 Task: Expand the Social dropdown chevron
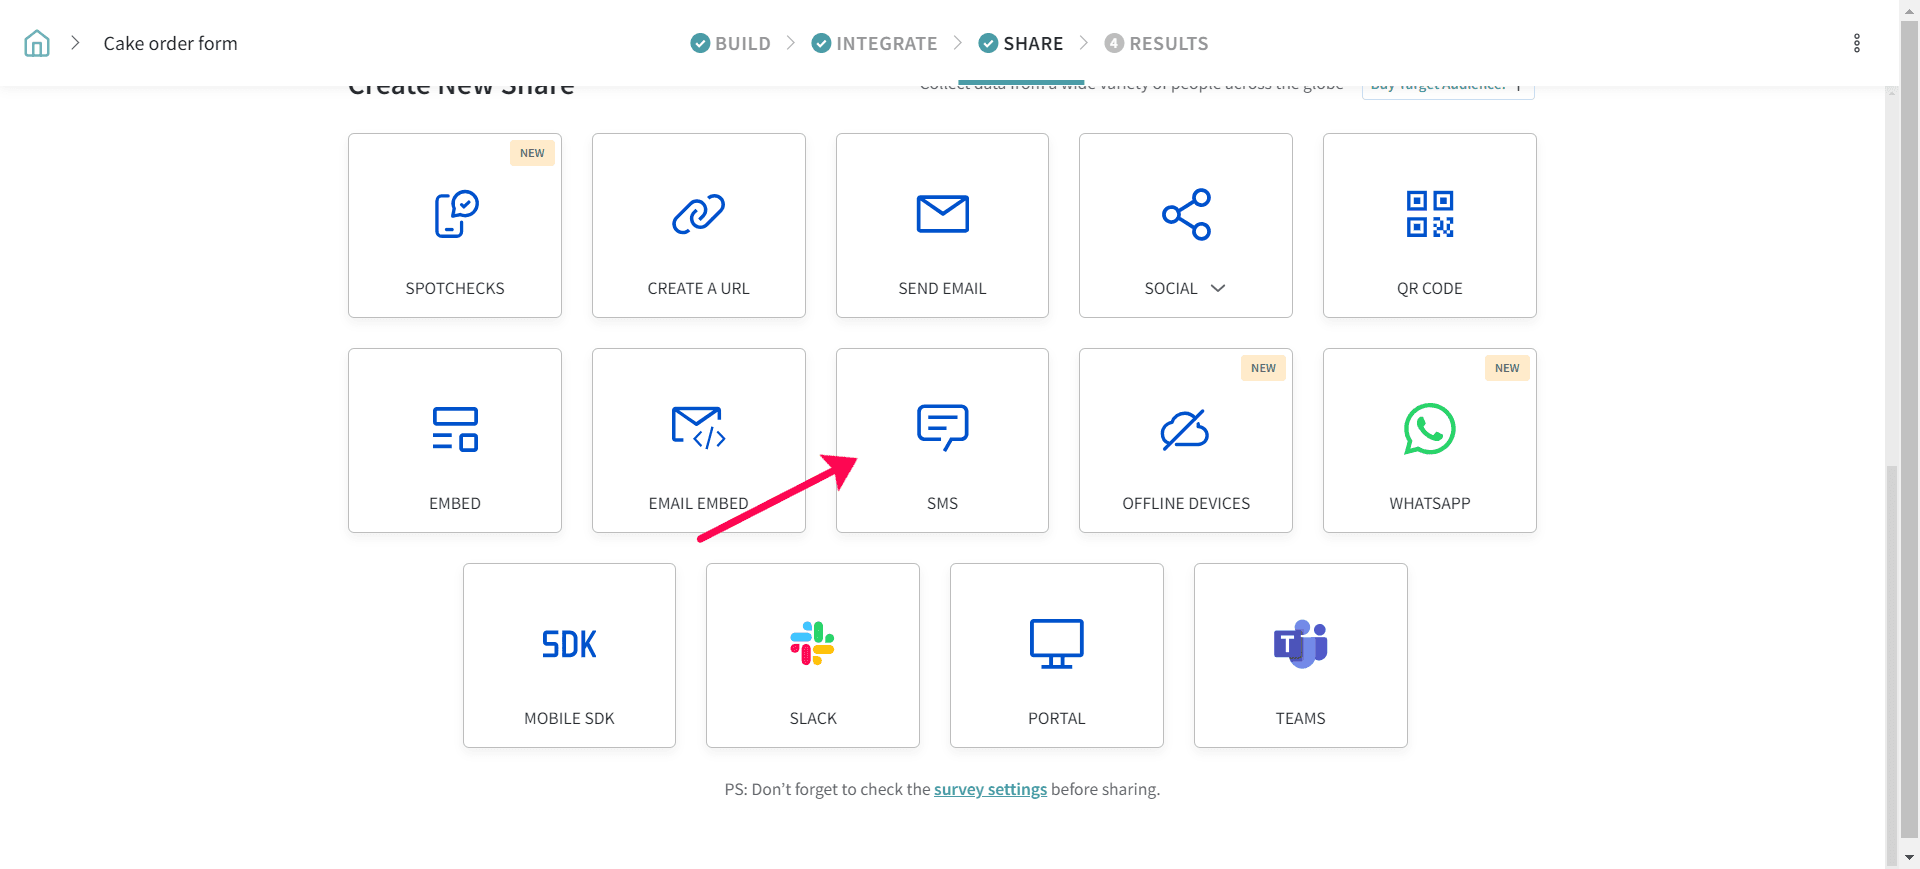[1218, 288]
